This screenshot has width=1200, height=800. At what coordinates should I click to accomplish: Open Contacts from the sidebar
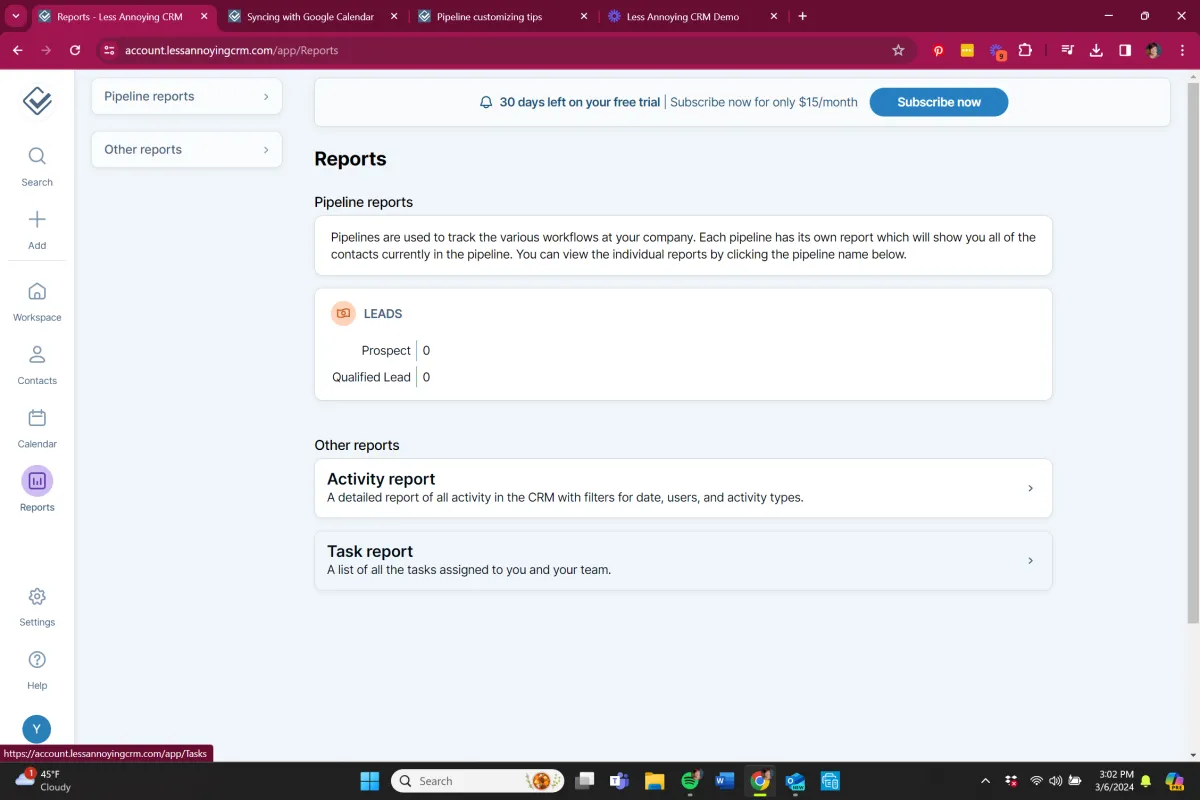(x=37, y=364)
